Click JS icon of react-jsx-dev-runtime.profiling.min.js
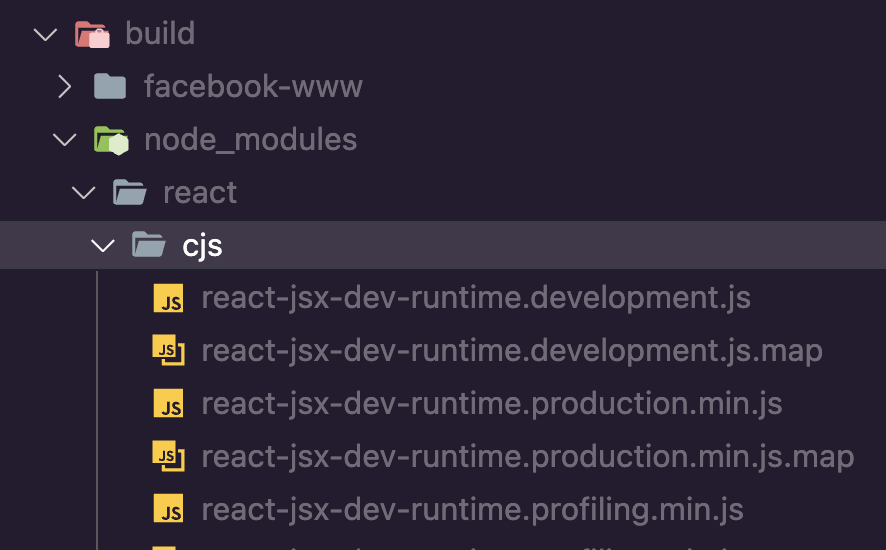The height and width of the screenshot is (550, 886). click(x=168, y=509)
